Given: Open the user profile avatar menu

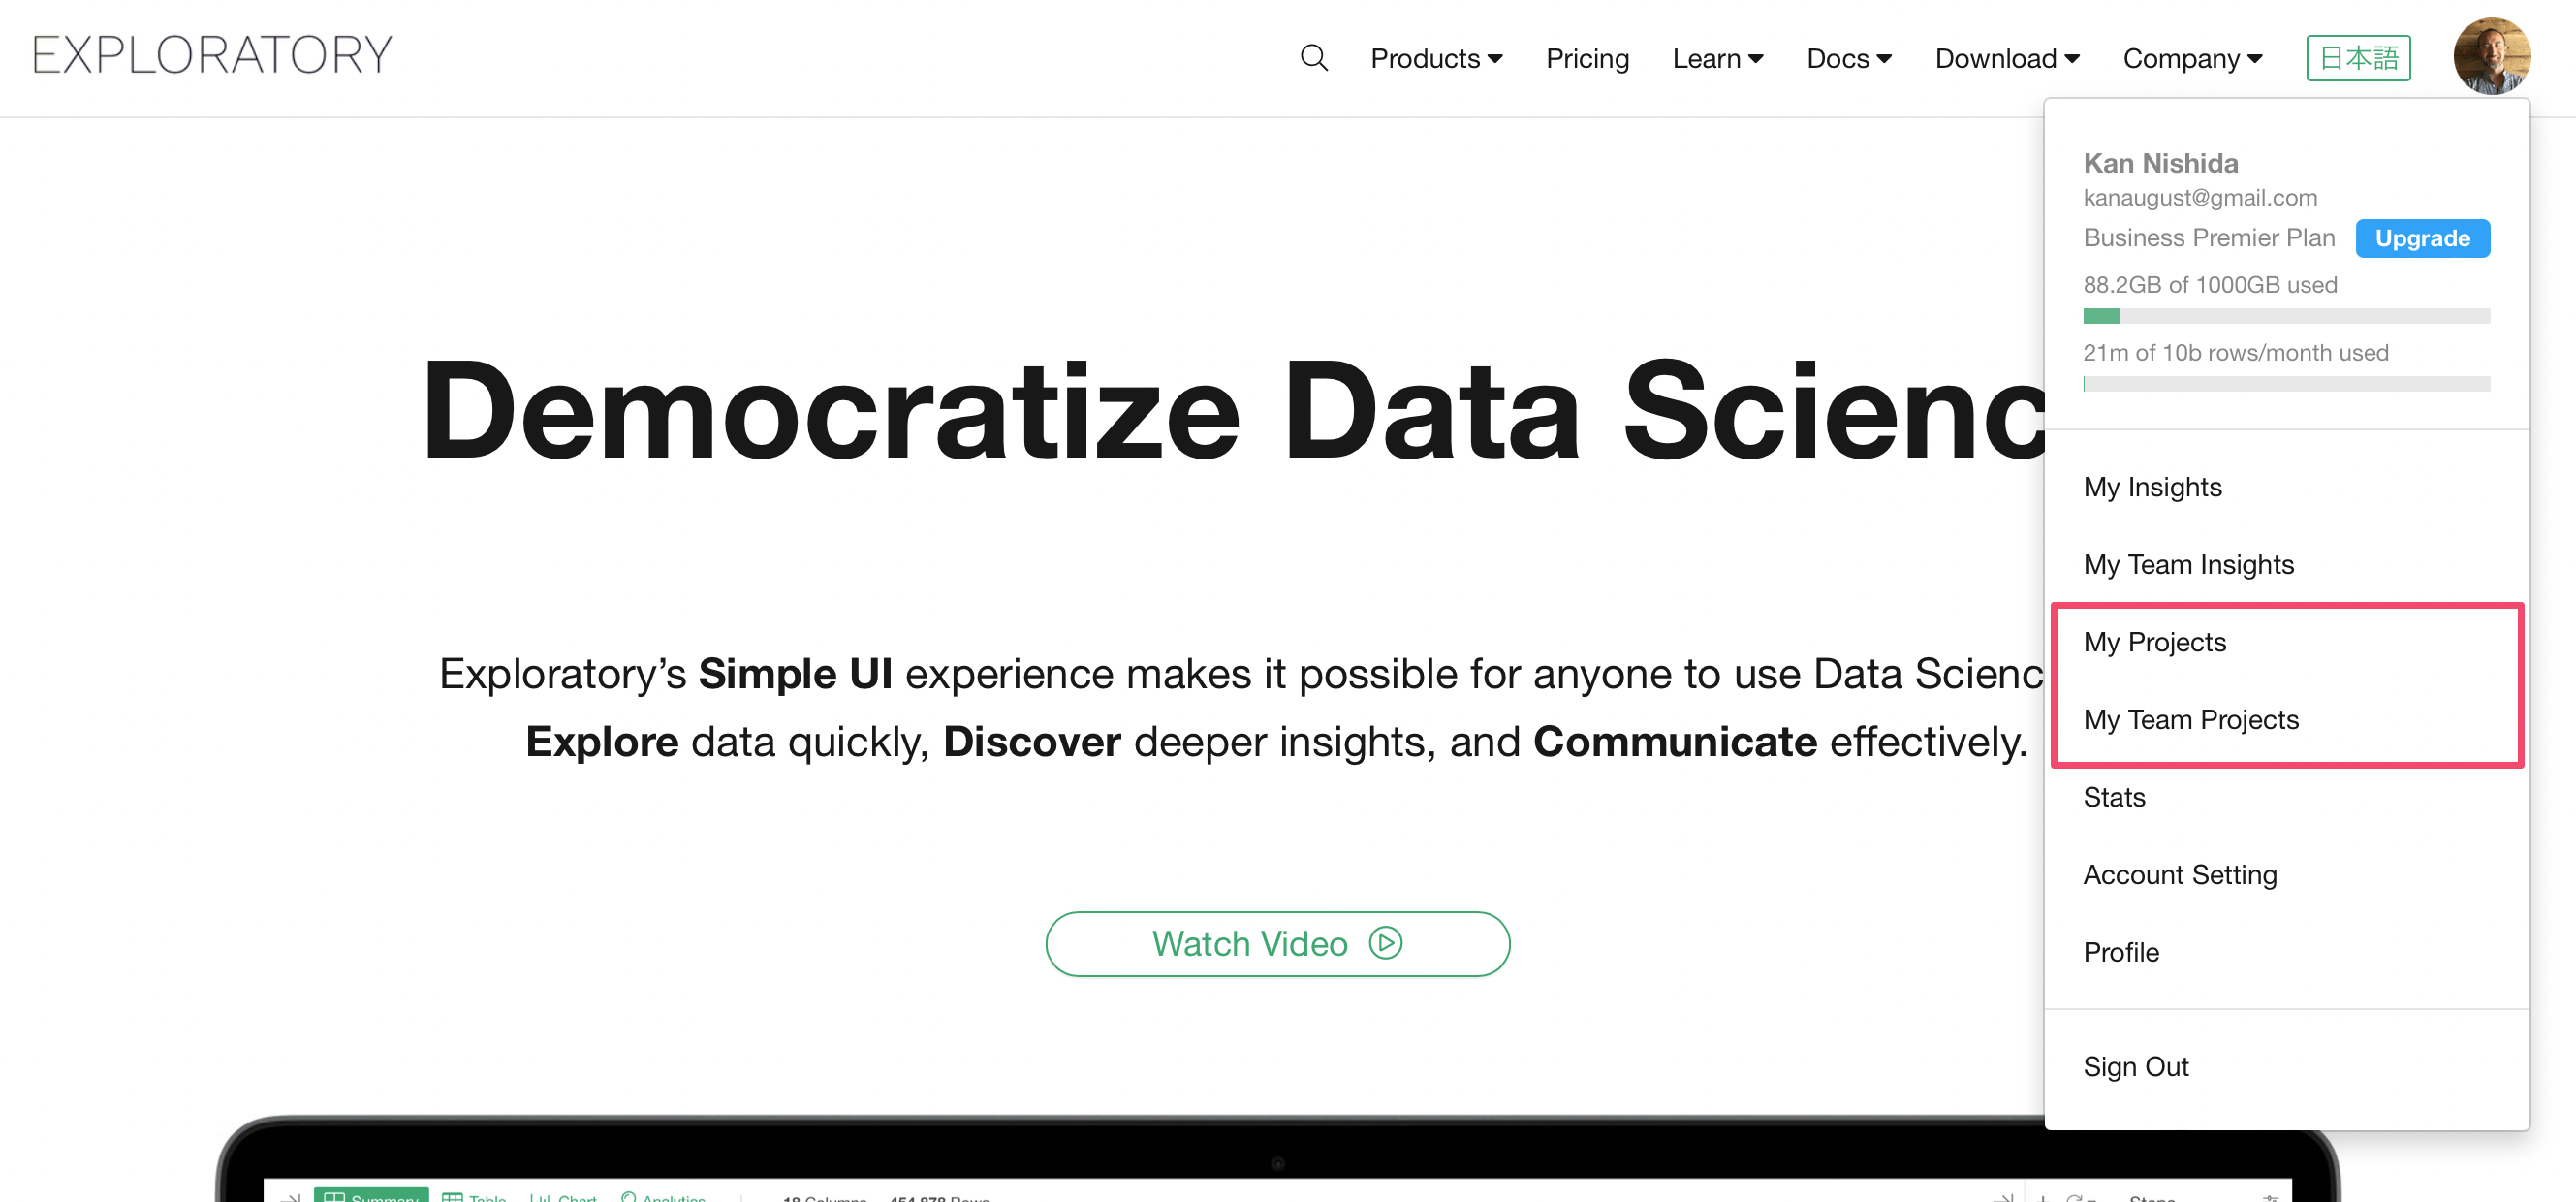Looking at the screenshot, I should click(2490, 56).
